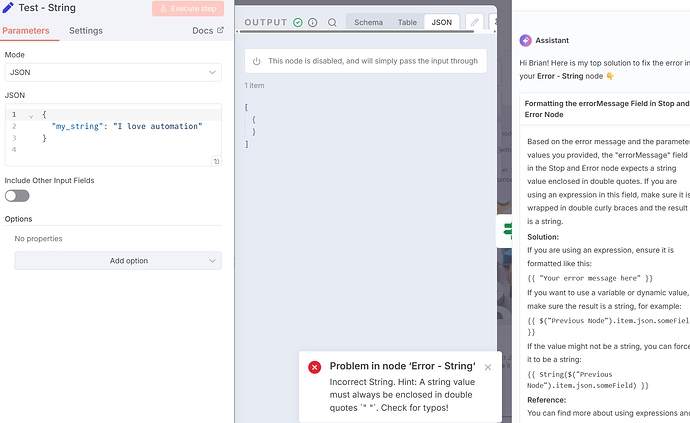Click the red error icon in the notification
The image size is (690, 423).
click(x=315, y=367)
